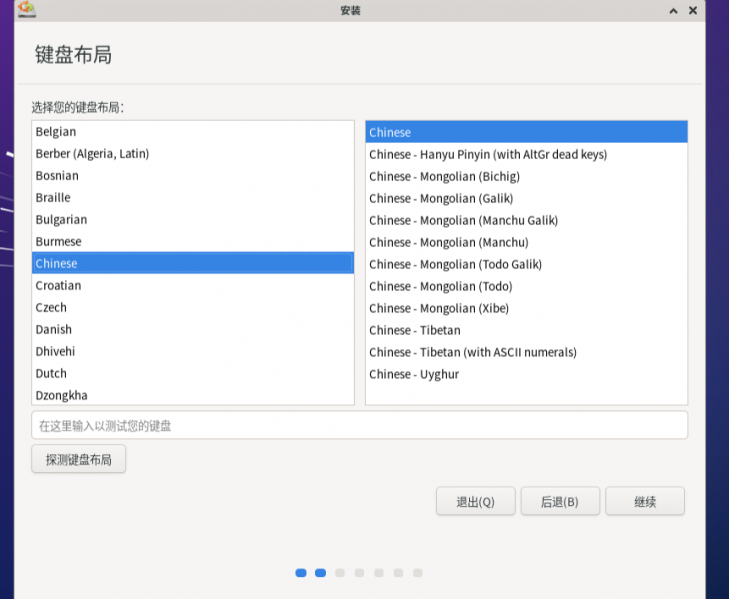Click the installer icon in title bar
Viewport: 729px width, 599px height.
27,10
